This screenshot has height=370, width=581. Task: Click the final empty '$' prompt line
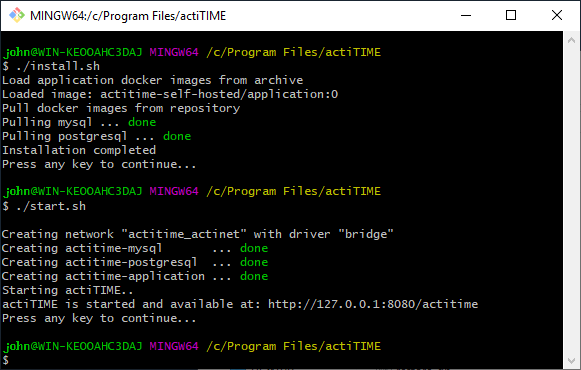(x=6, y=360)
